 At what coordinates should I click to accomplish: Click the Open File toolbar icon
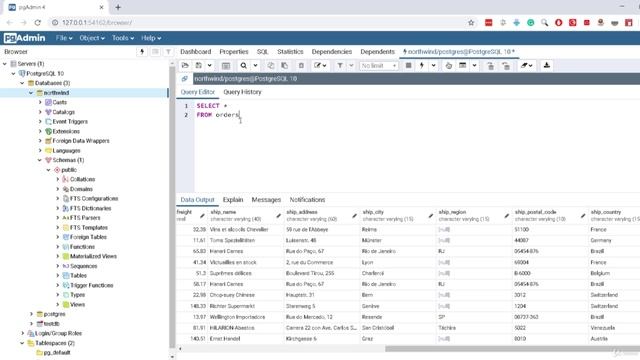(185, 65)
